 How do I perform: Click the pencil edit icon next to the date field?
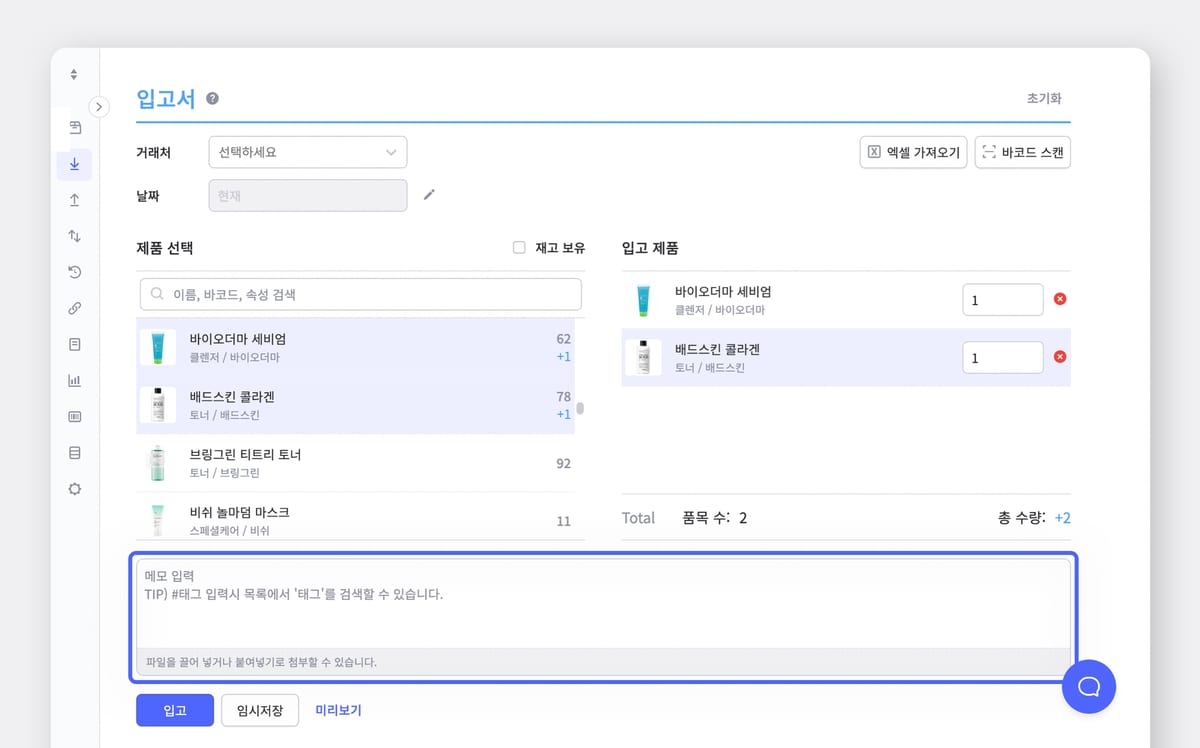[x=429, y=196]
